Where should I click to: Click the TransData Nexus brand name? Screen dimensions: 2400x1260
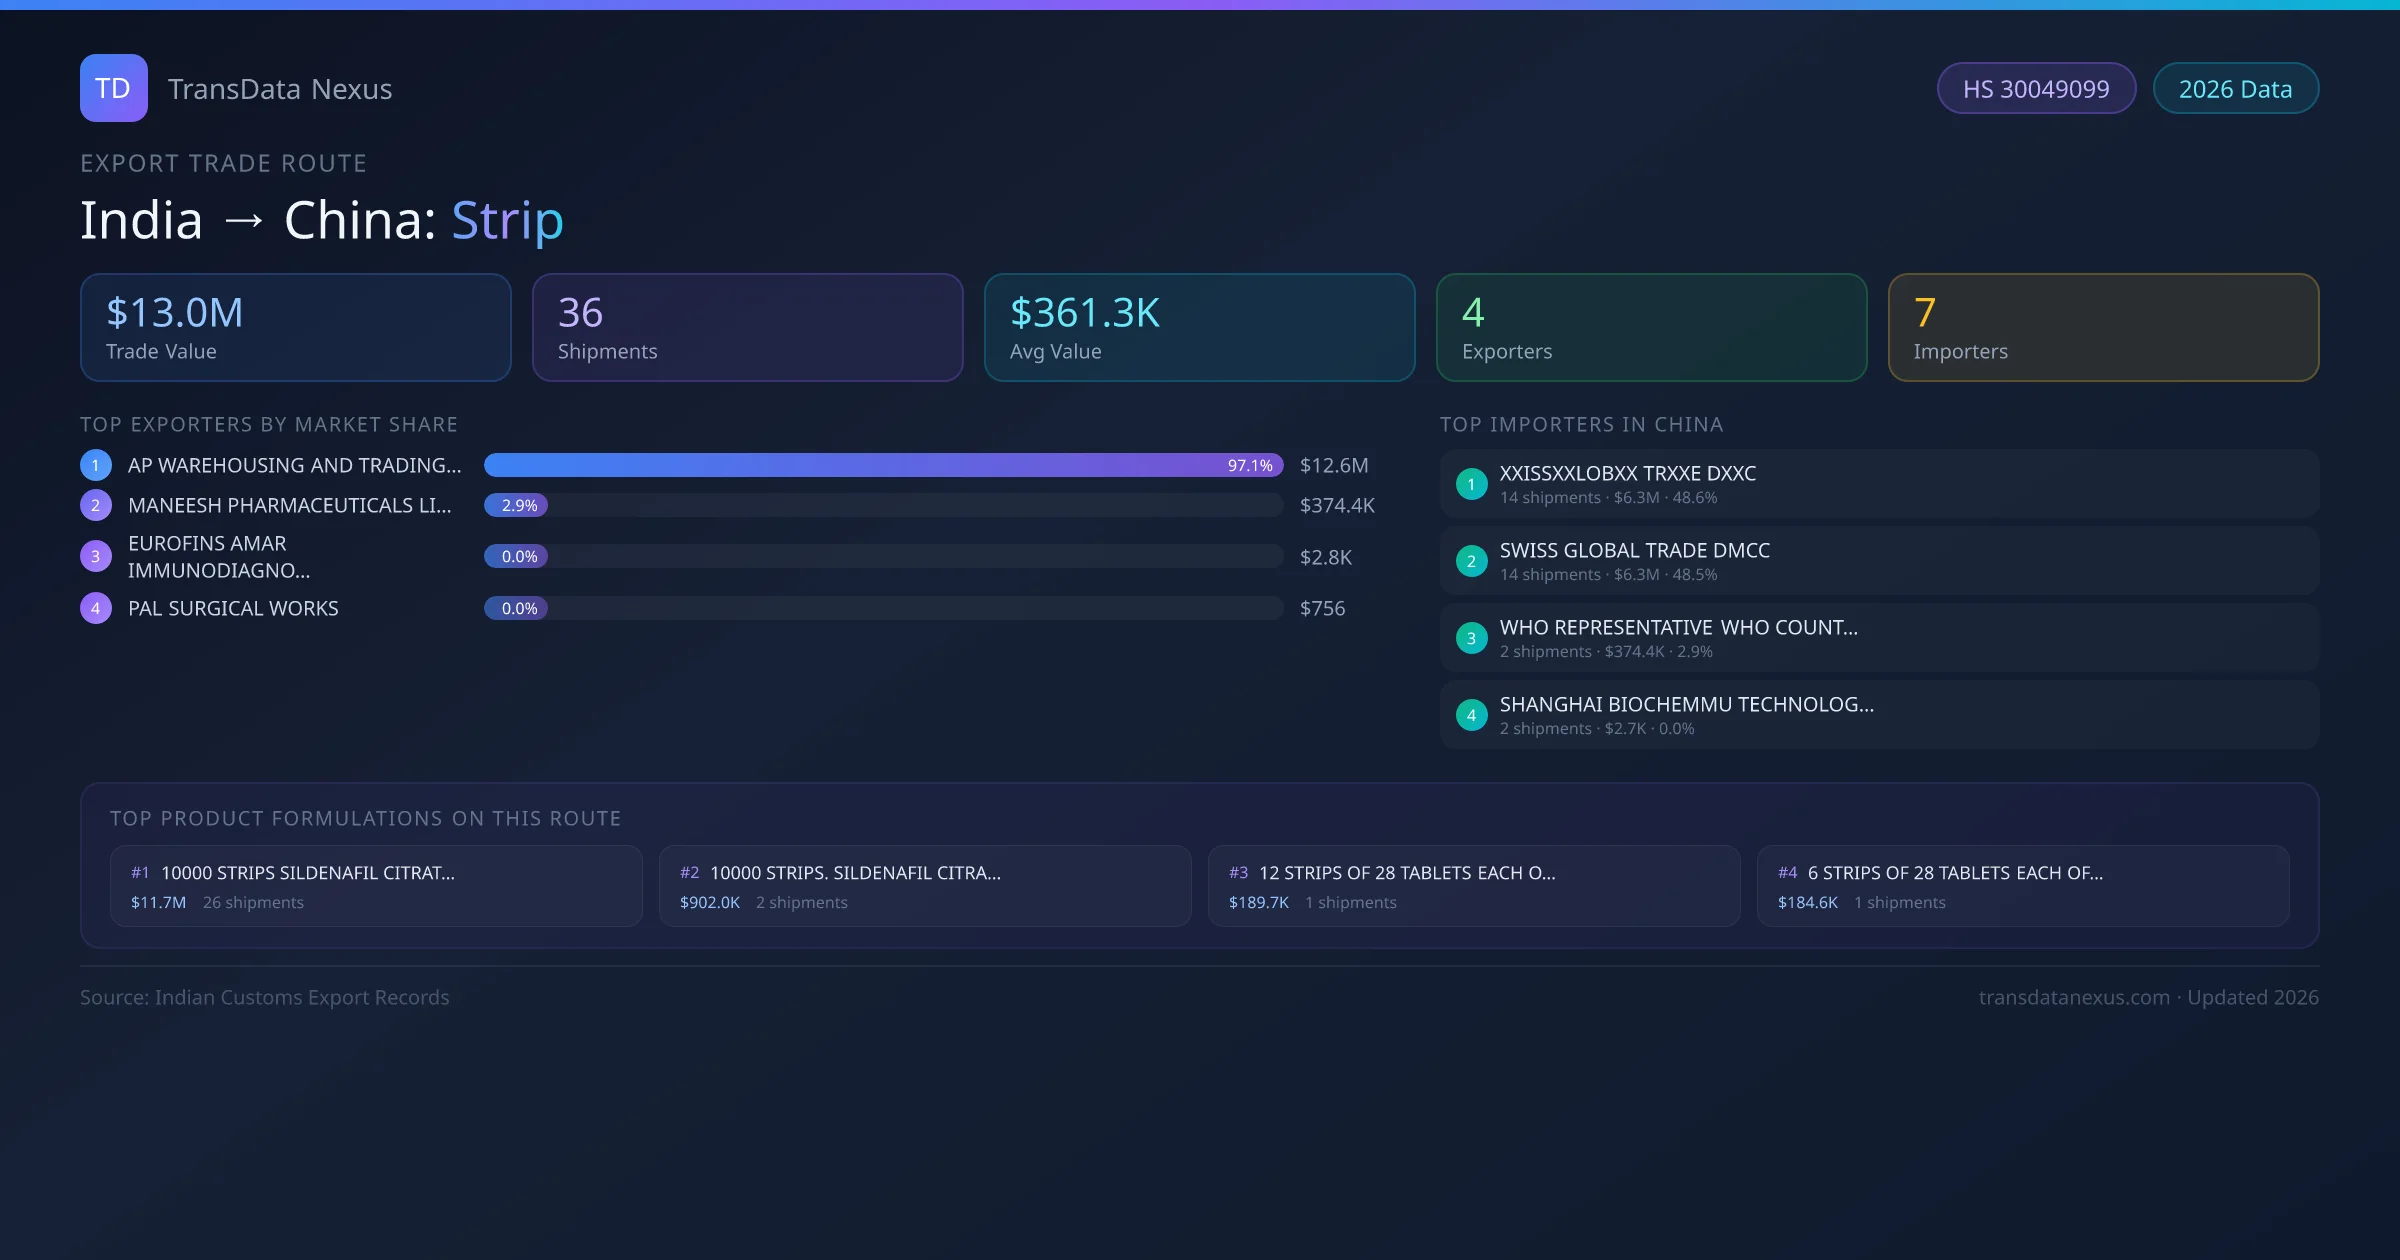[280, 89]
